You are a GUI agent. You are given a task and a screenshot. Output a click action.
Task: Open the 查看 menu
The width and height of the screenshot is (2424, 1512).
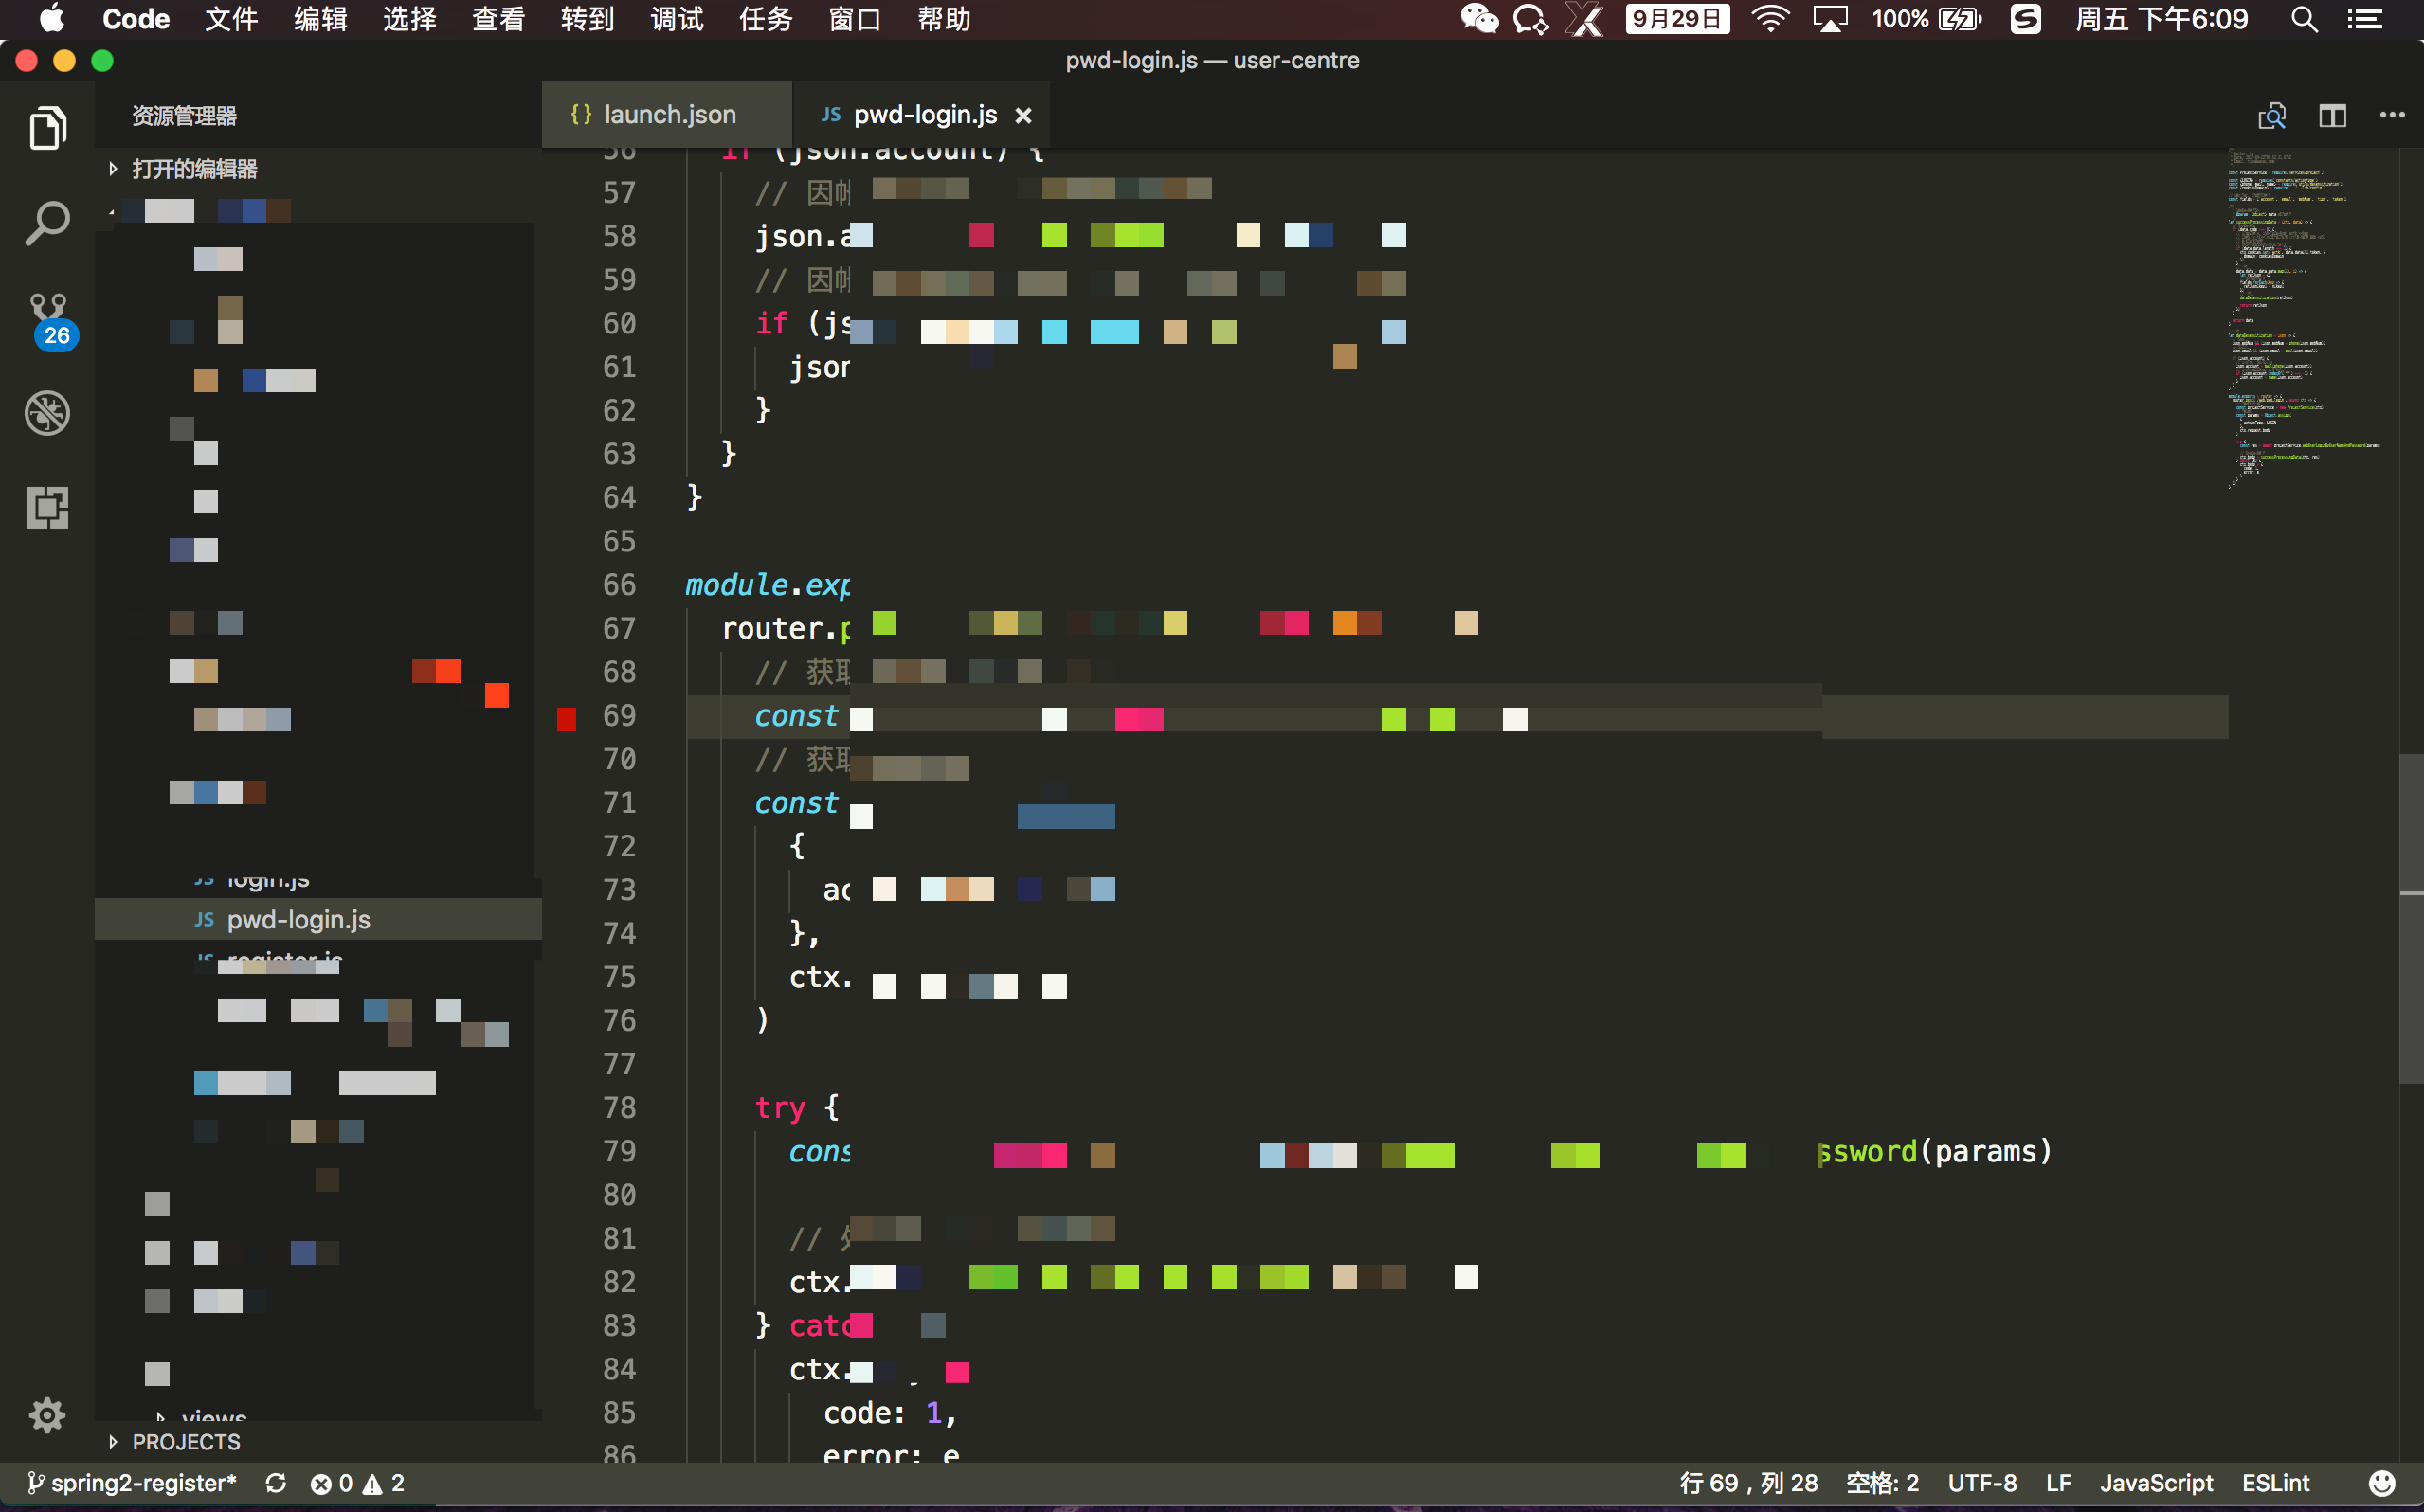click(x=498, y=19)
